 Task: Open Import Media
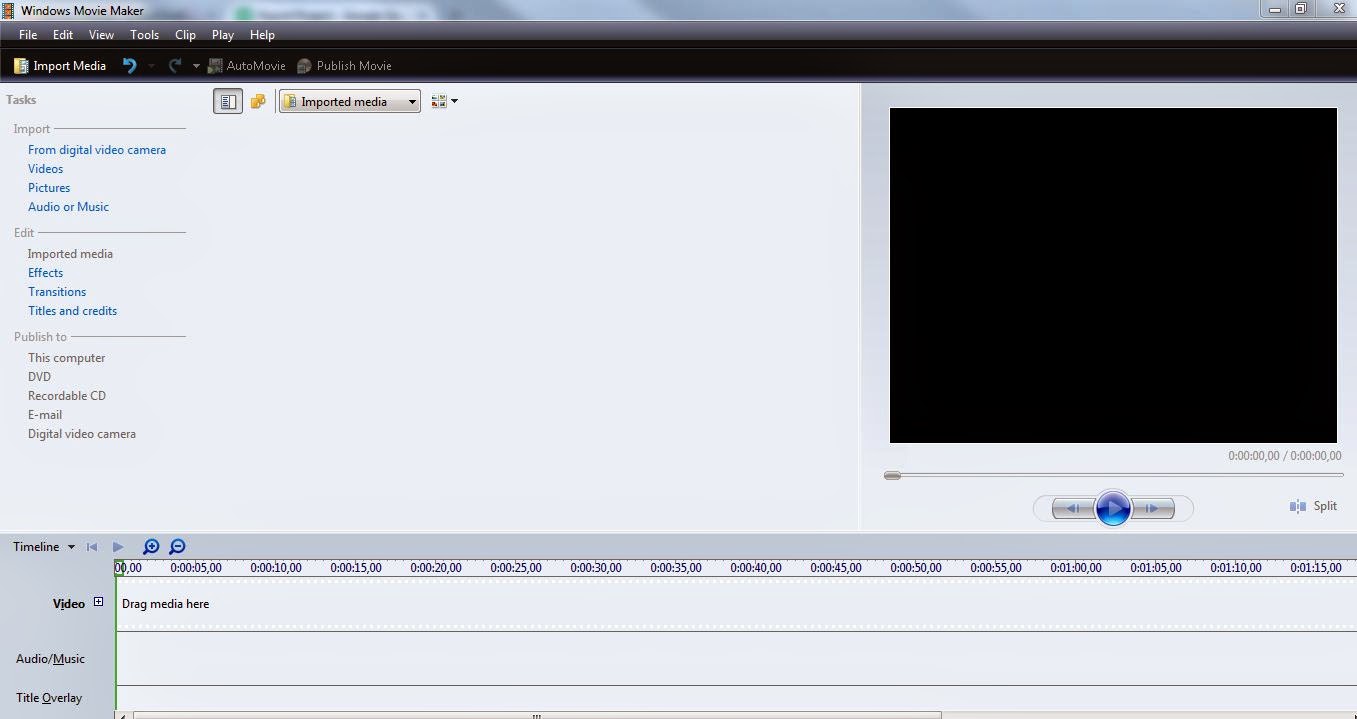click(59, 65)
